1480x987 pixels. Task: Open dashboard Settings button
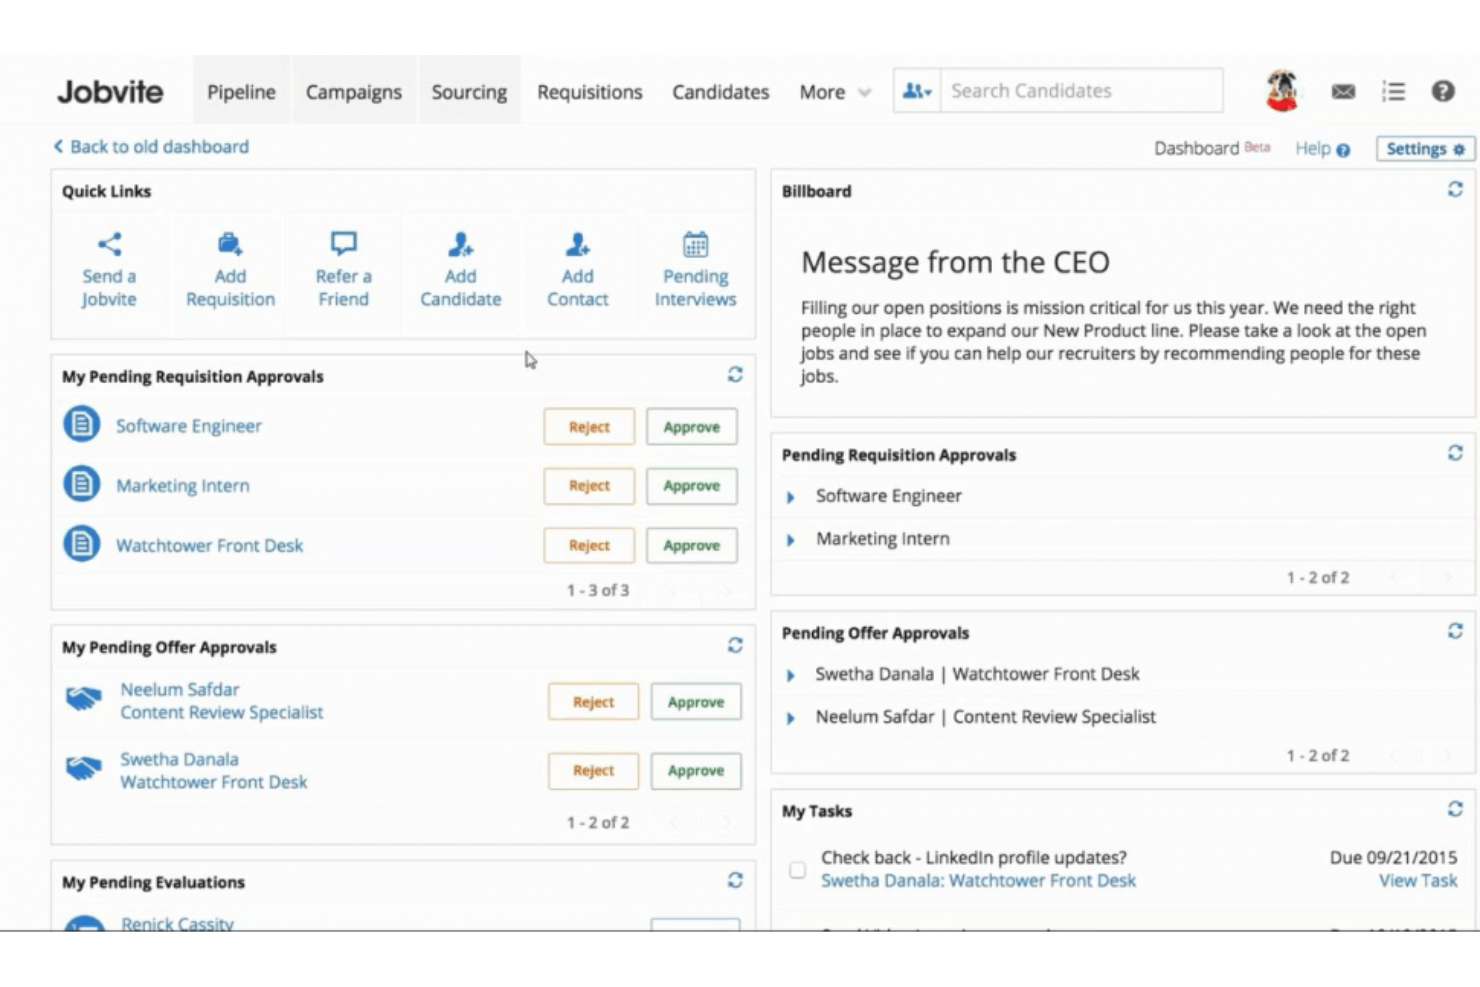pyautogui.click(x=1425, y=149)
